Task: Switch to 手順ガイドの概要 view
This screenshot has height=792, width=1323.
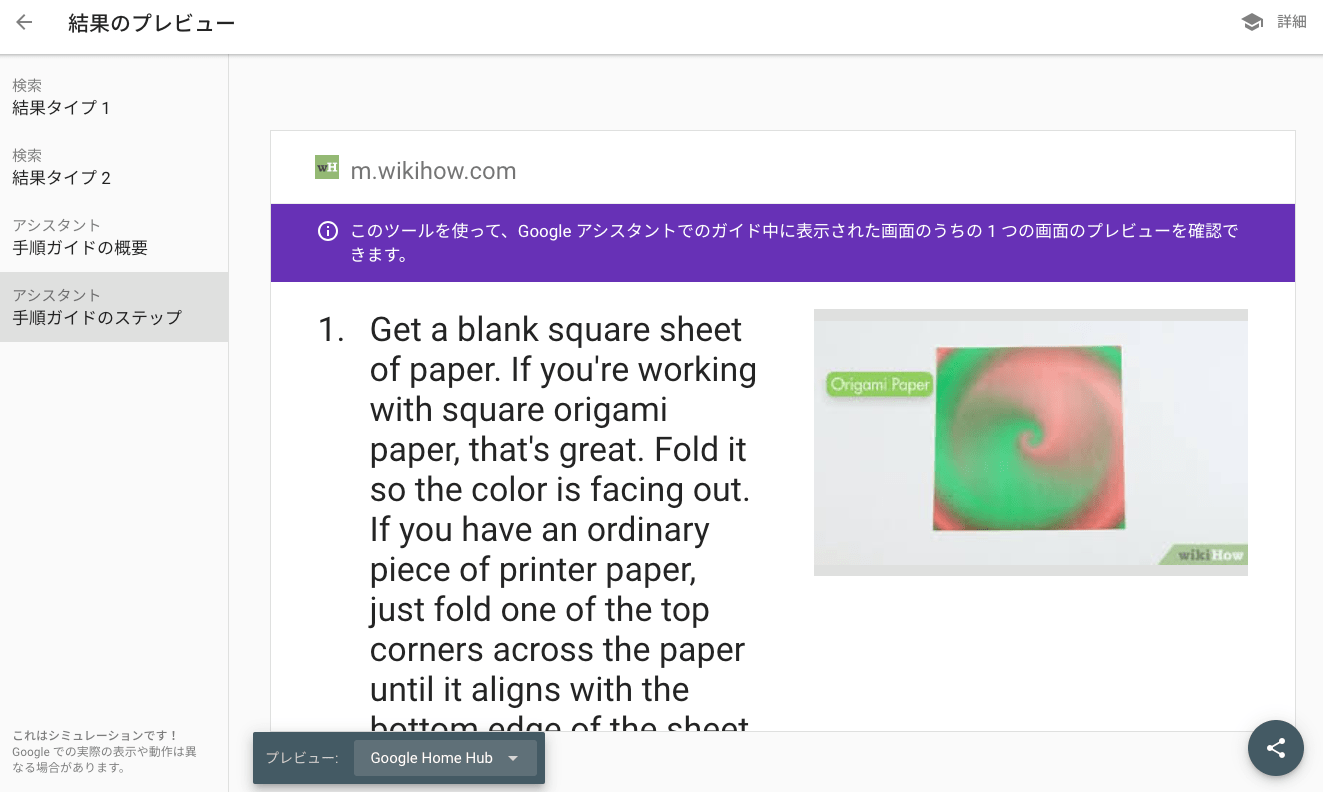Action: tap(80, 237)
